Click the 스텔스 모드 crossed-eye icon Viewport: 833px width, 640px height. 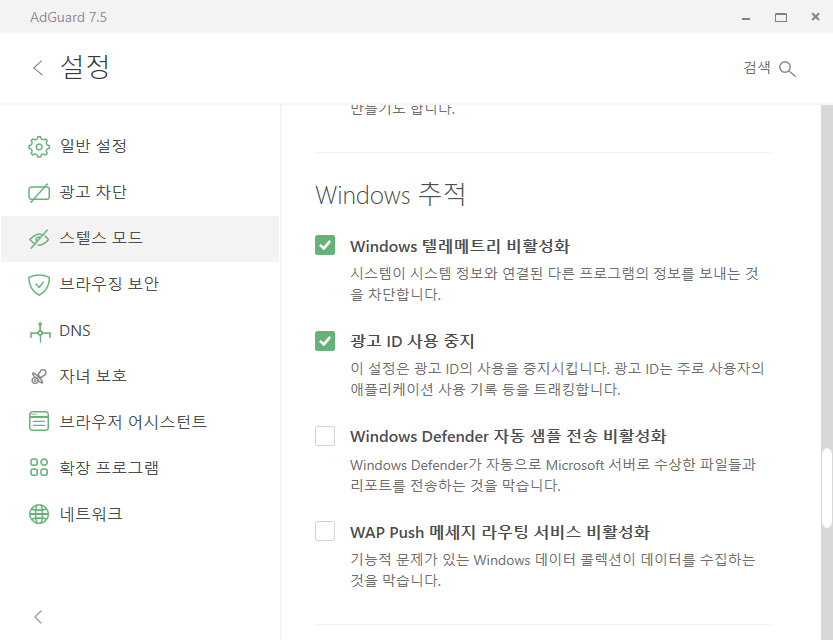(x=39, y=239)
